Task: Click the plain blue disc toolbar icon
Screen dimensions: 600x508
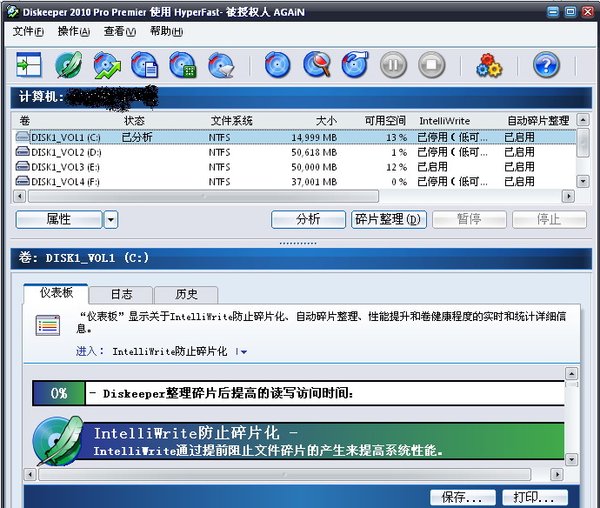Action: click(x=277, y=65)
